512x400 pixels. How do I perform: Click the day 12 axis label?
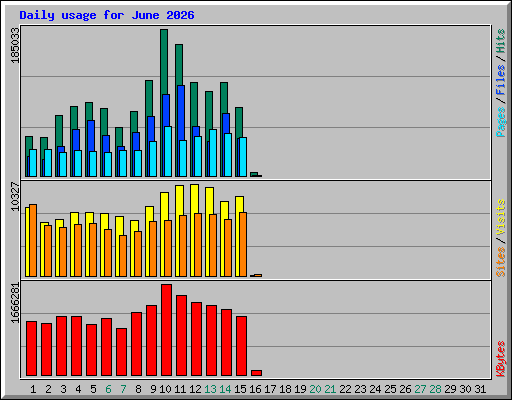click(195, 389)
